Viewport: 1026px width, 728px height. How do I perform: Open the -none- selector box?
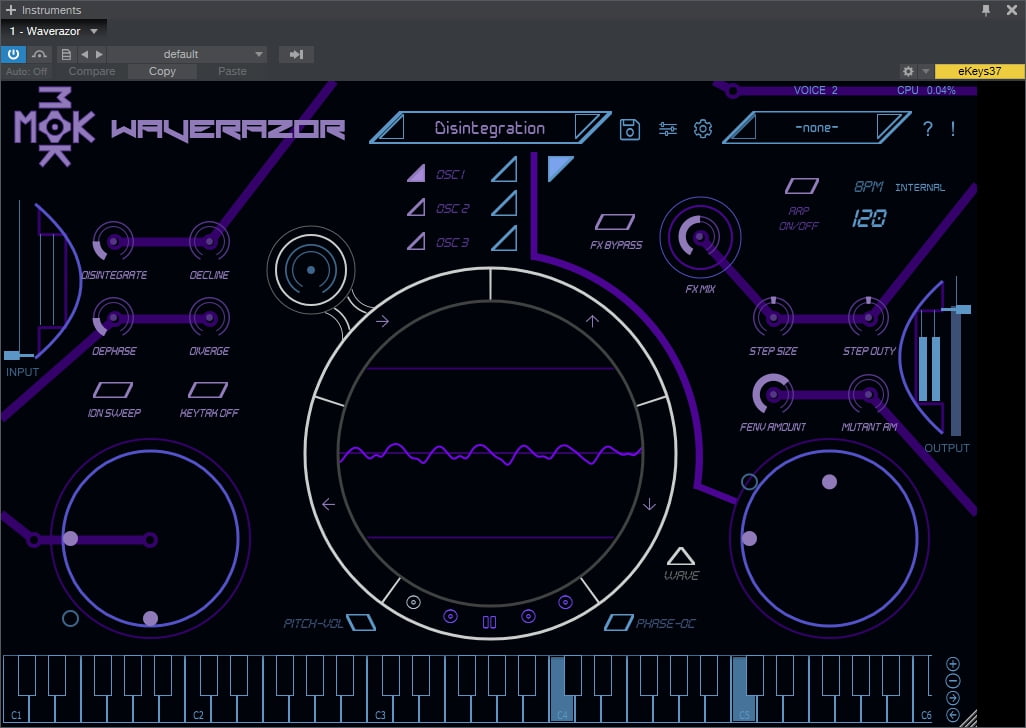pos(817,128)
